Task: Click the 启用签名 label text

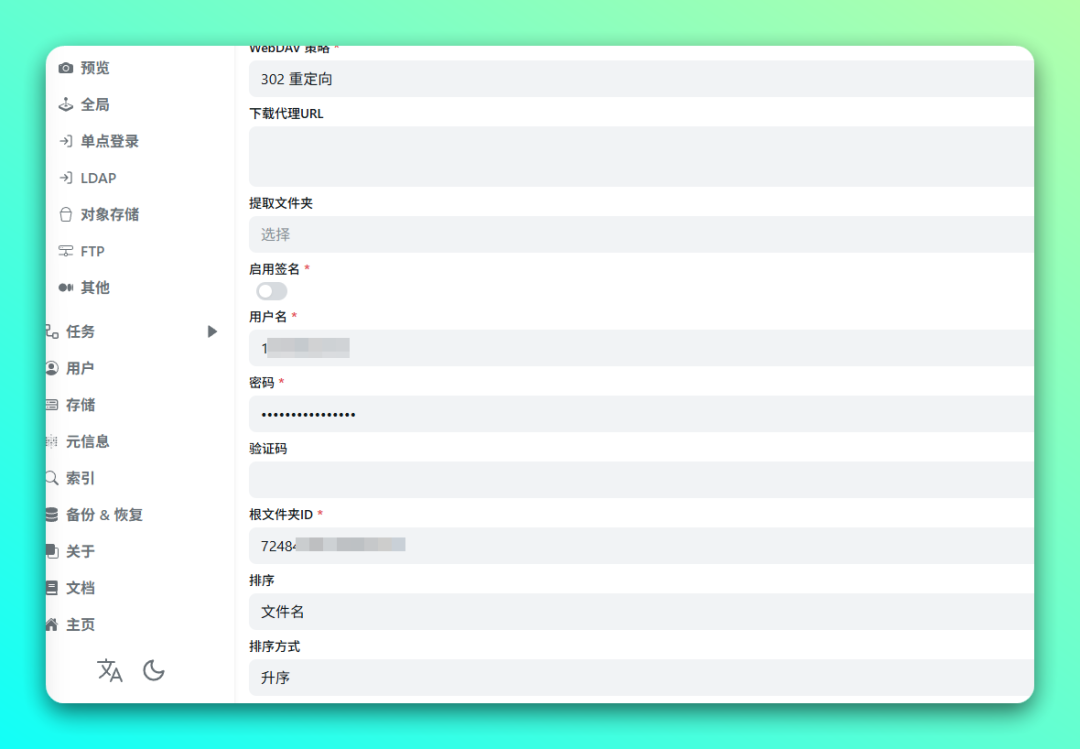Action: click(x=274, y=269)
